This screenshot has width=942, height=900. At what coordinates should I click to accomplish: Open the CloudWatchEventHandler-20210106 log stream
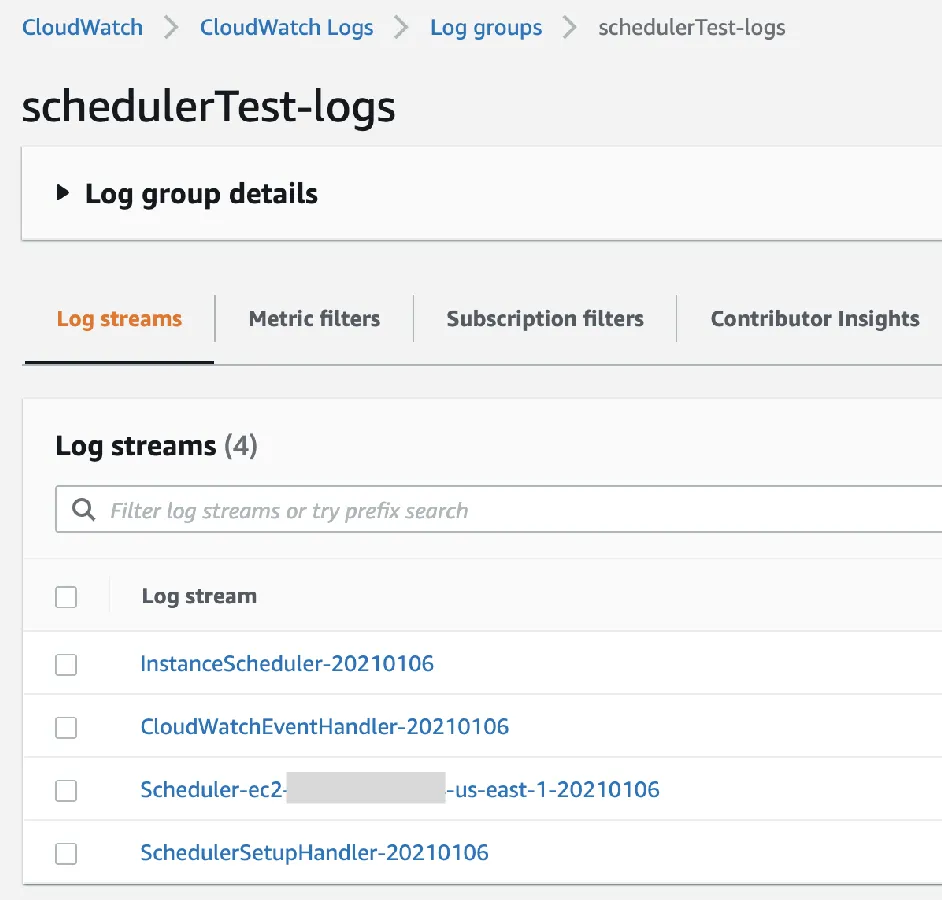[324, 726]
